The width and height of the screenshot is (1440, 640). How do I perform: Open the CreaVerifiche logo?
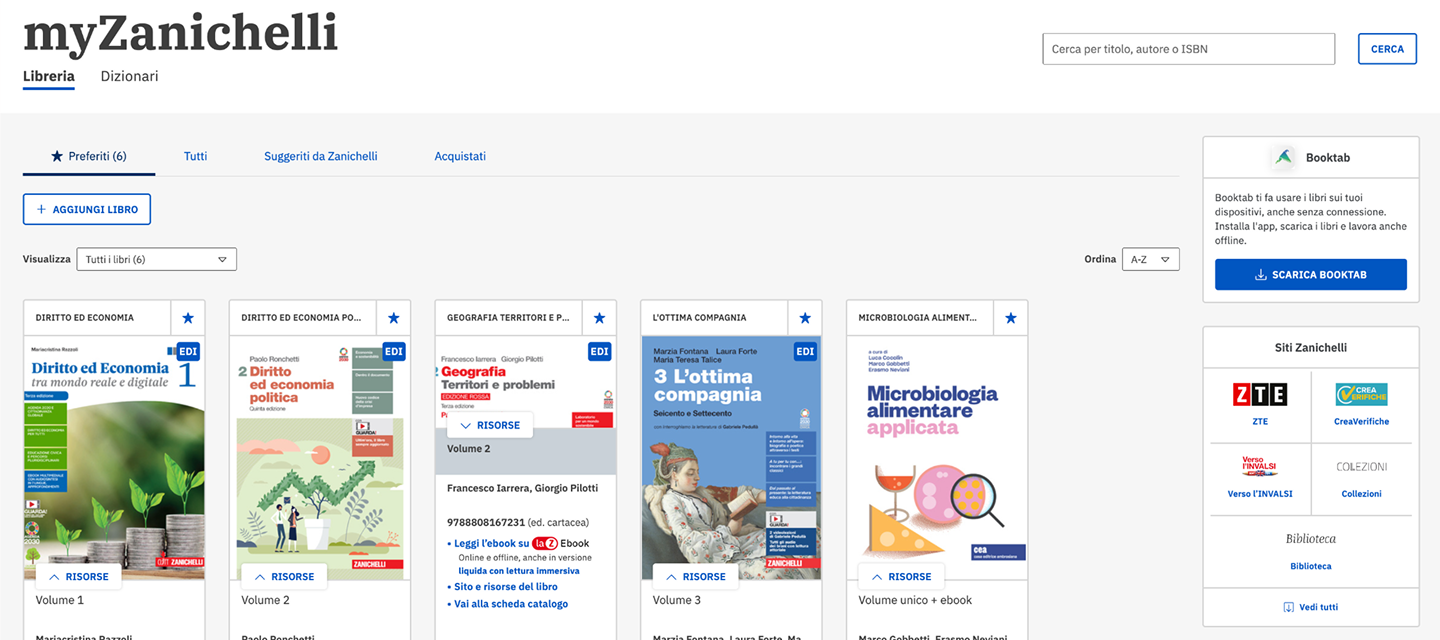click(1361, 394)
